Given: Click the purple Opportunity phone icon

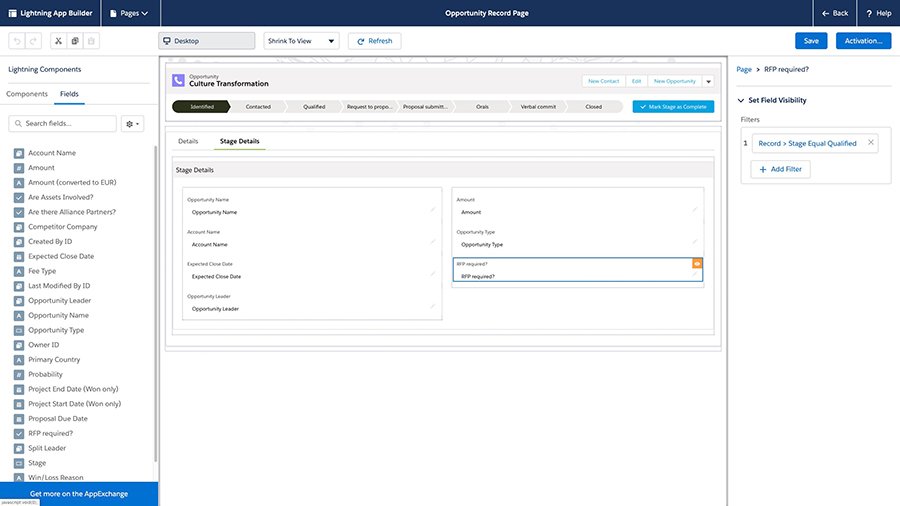Looking at the screenshot, I should (x=178, y=81).
